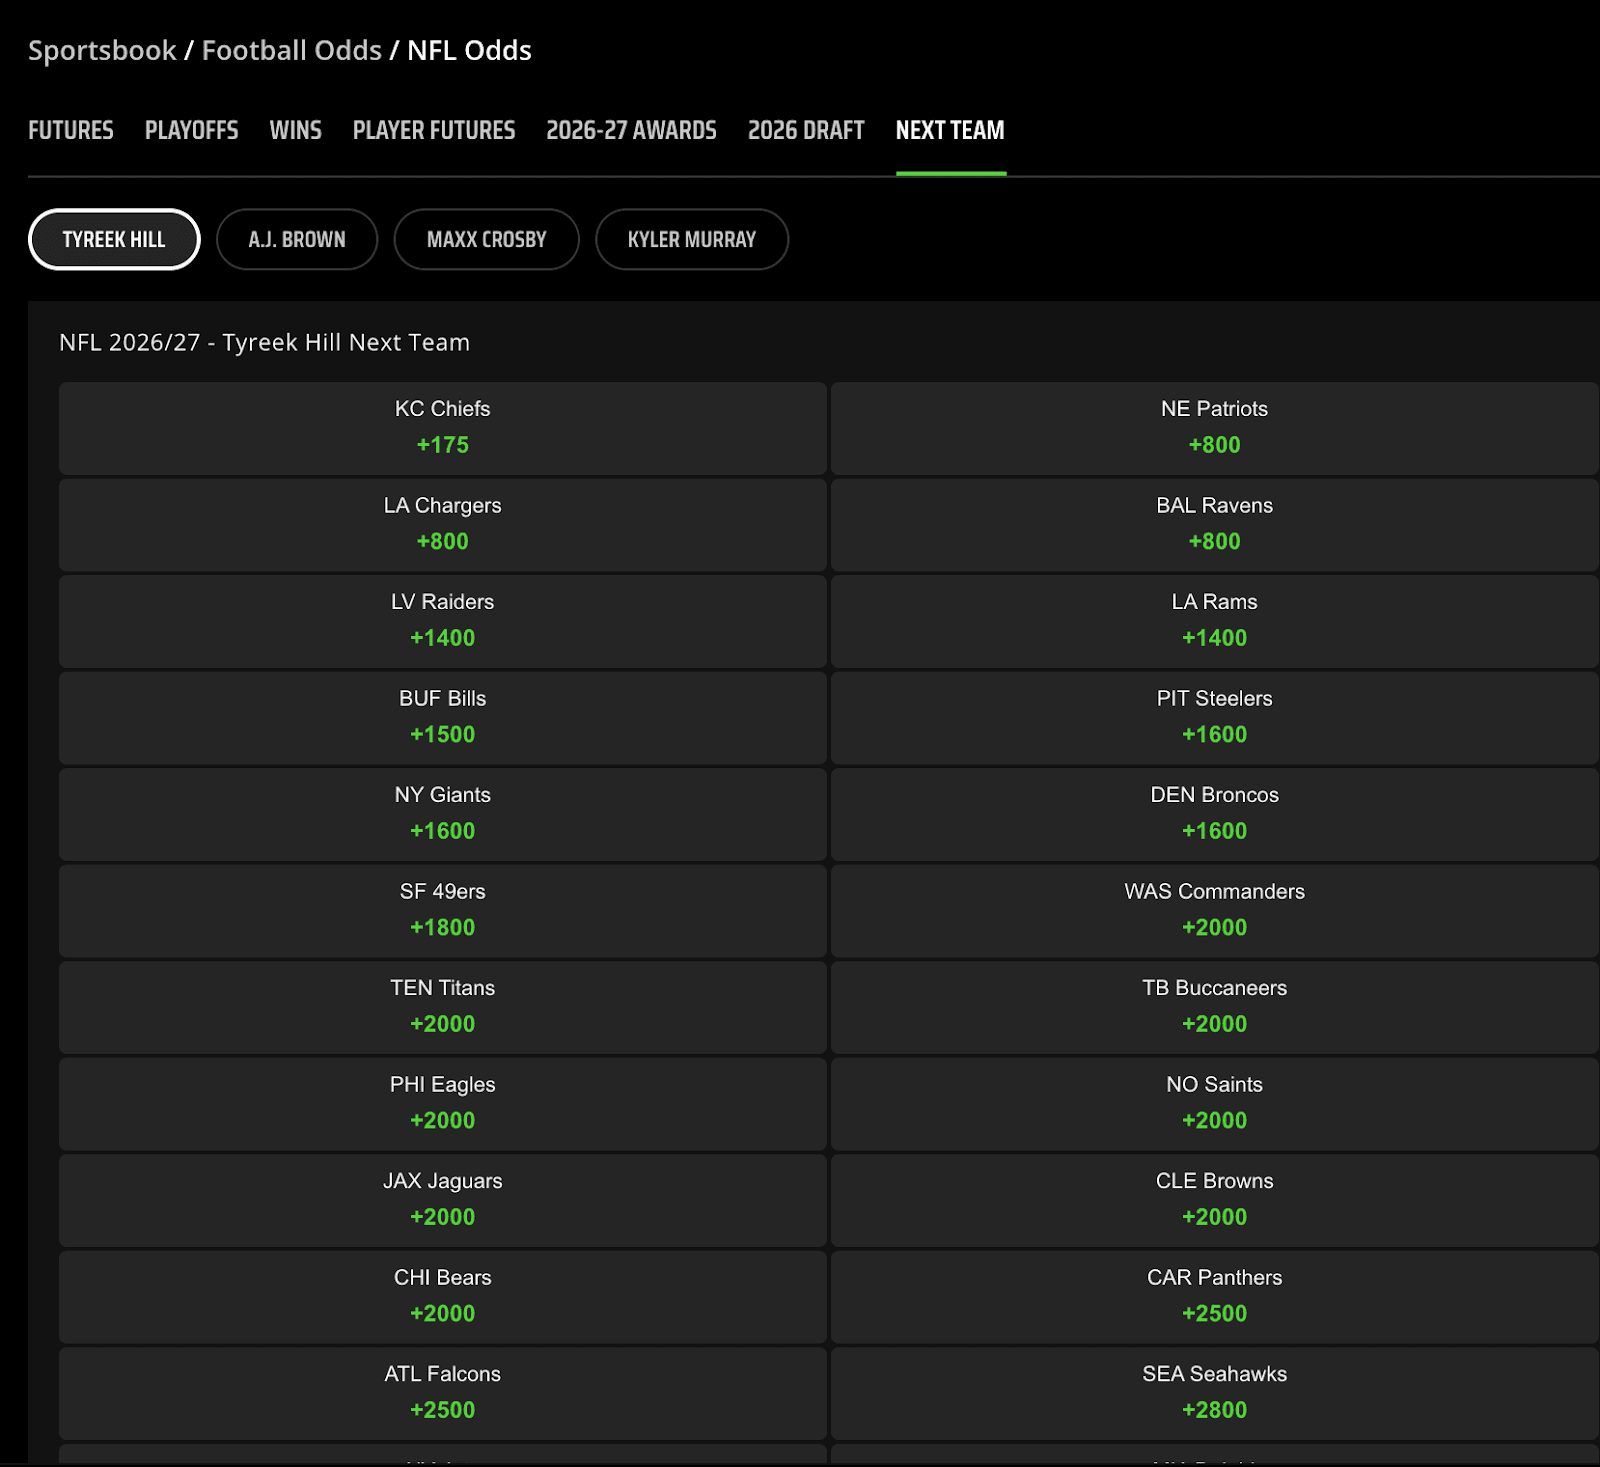This screenshot has width=1600, height=1467.
Task: Pick SEA Seahawks +2800 odds
Action: point(1214,1393)
